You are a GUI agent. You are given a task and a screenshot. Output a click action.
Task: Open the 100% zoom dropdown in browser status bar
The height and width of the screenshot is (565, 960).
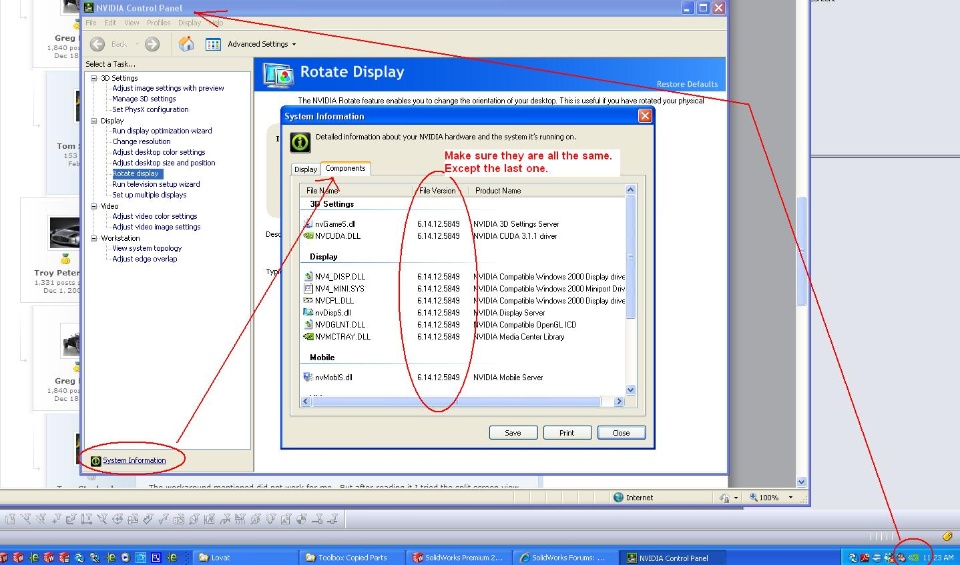coord(790,497)
